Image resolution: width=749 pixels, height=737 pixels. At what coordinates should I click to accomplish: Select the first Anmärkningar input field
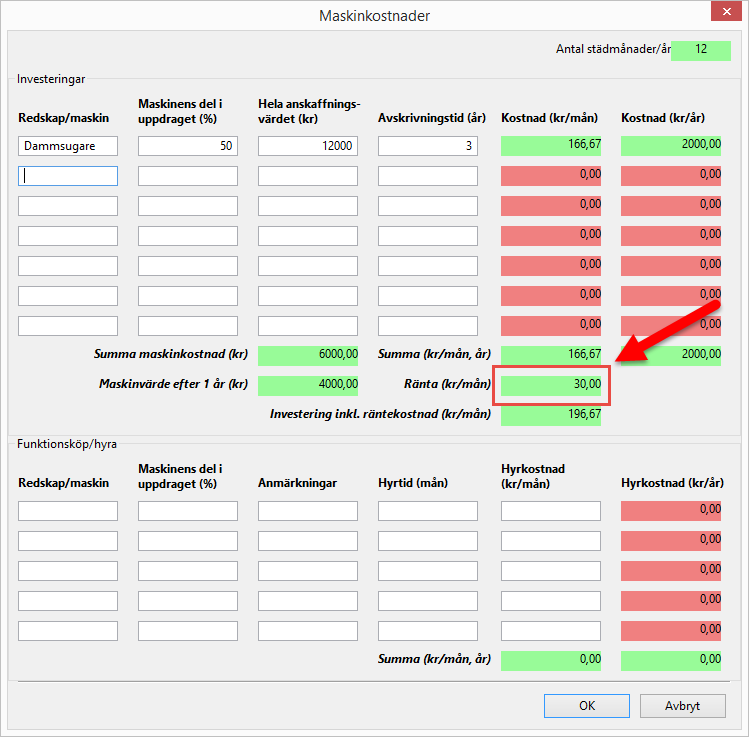[308, 511]
